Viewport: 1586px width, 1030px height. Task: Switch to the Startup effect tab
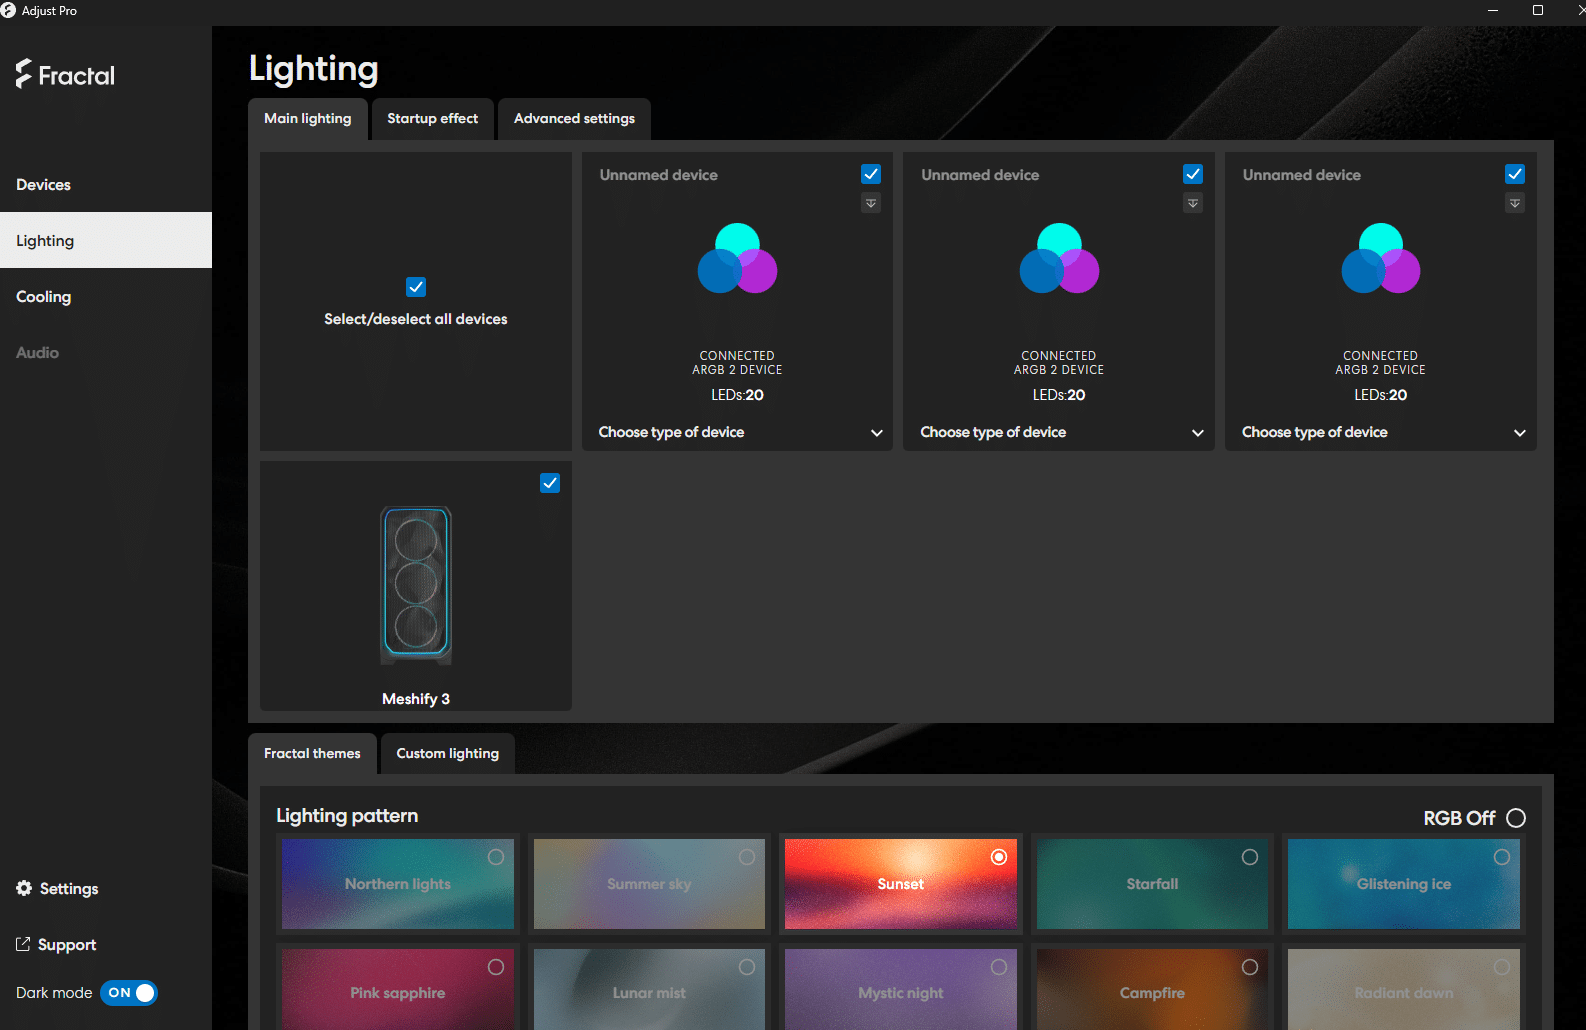(x=432, y=118)
